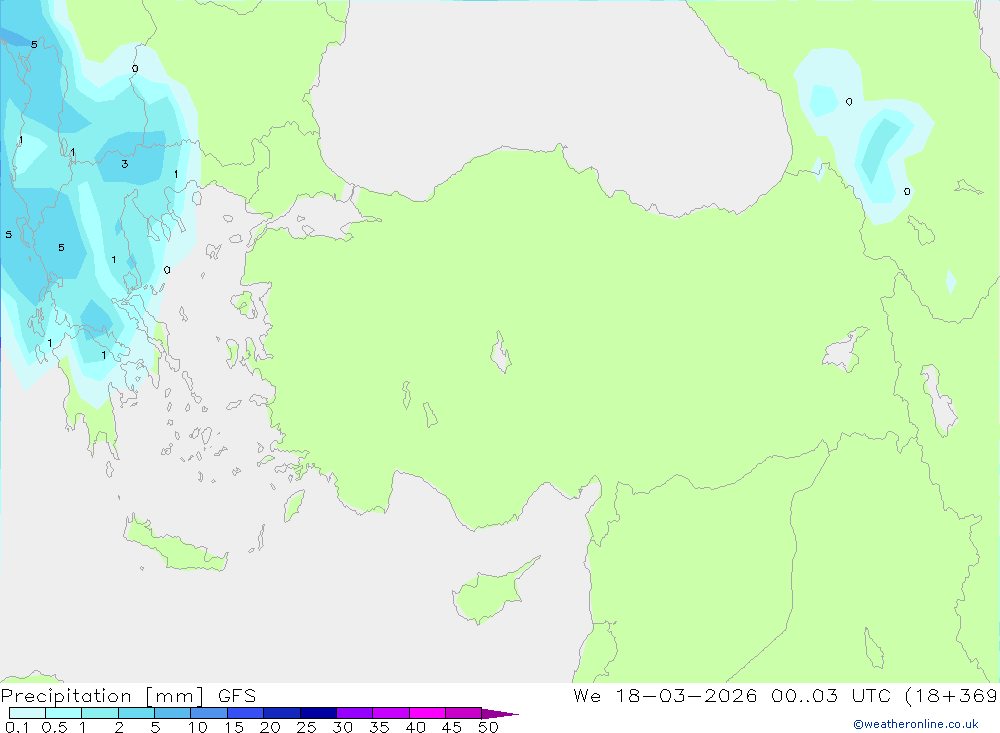Screen dimensions: 1000x733
Task: Click the '15' legend scale label
Action: click(234, 727)
